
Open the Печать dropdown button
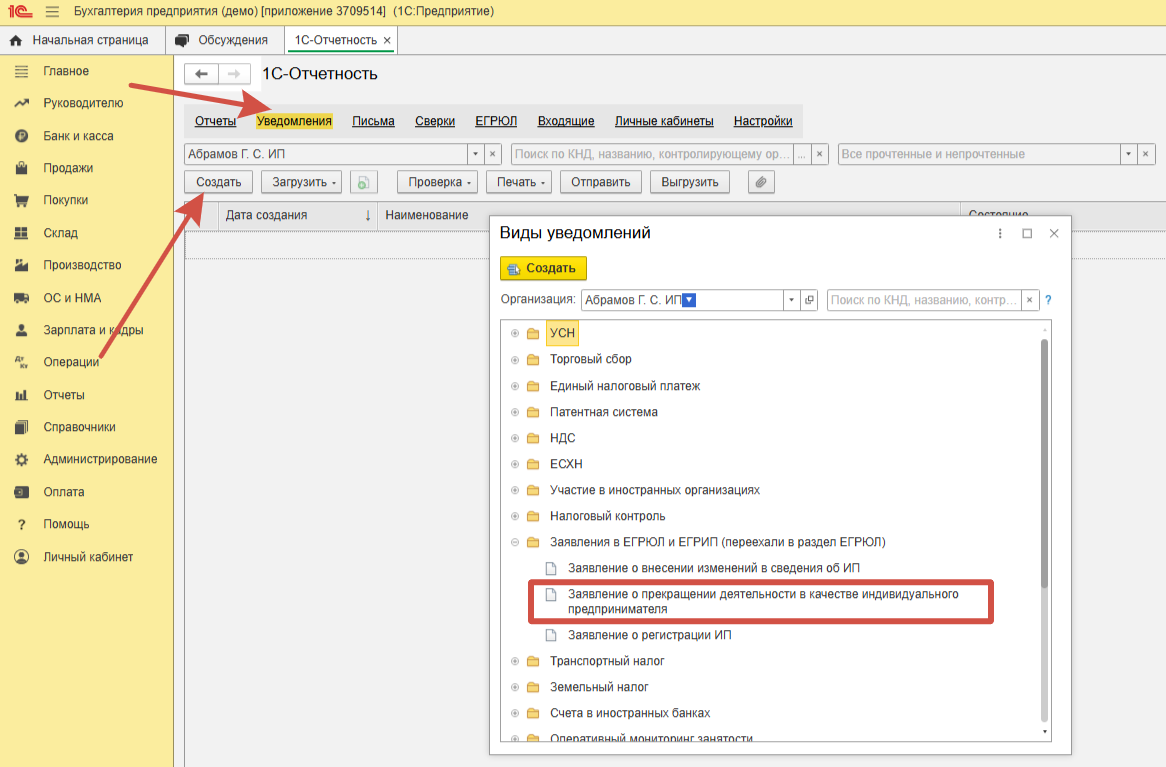(x=518, y=182)
